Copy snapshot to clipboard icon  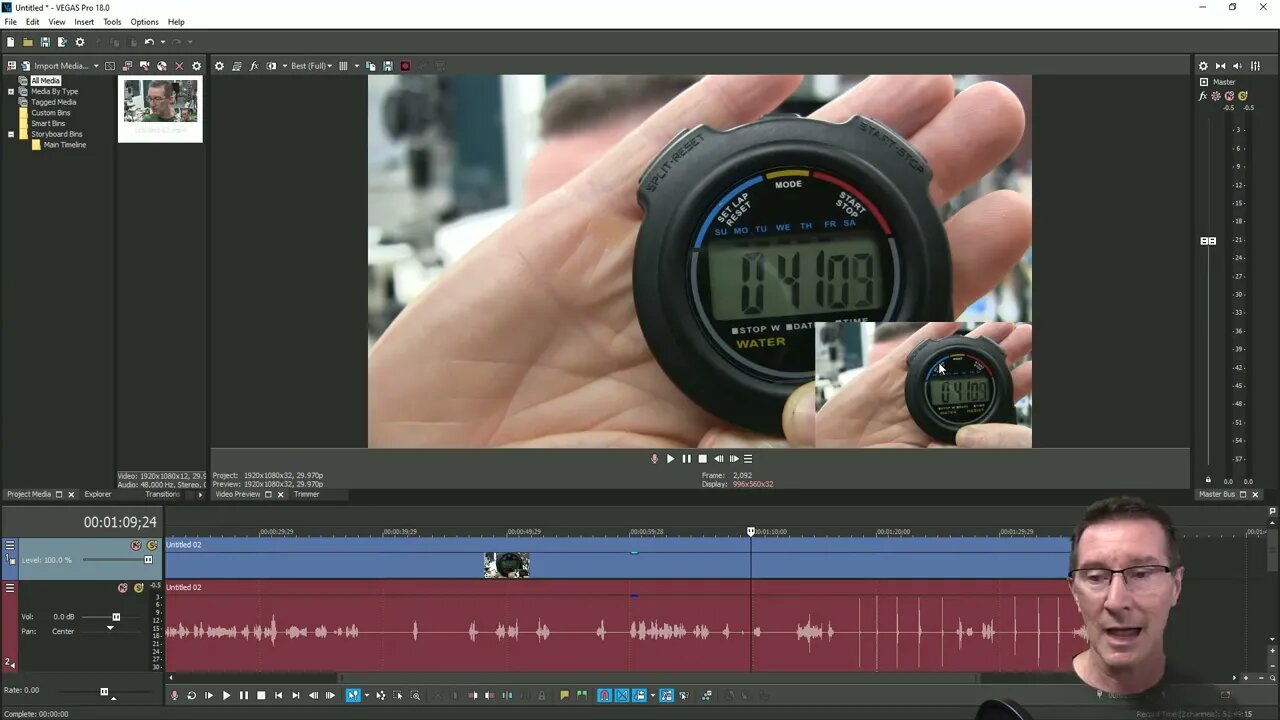[371, 66]
